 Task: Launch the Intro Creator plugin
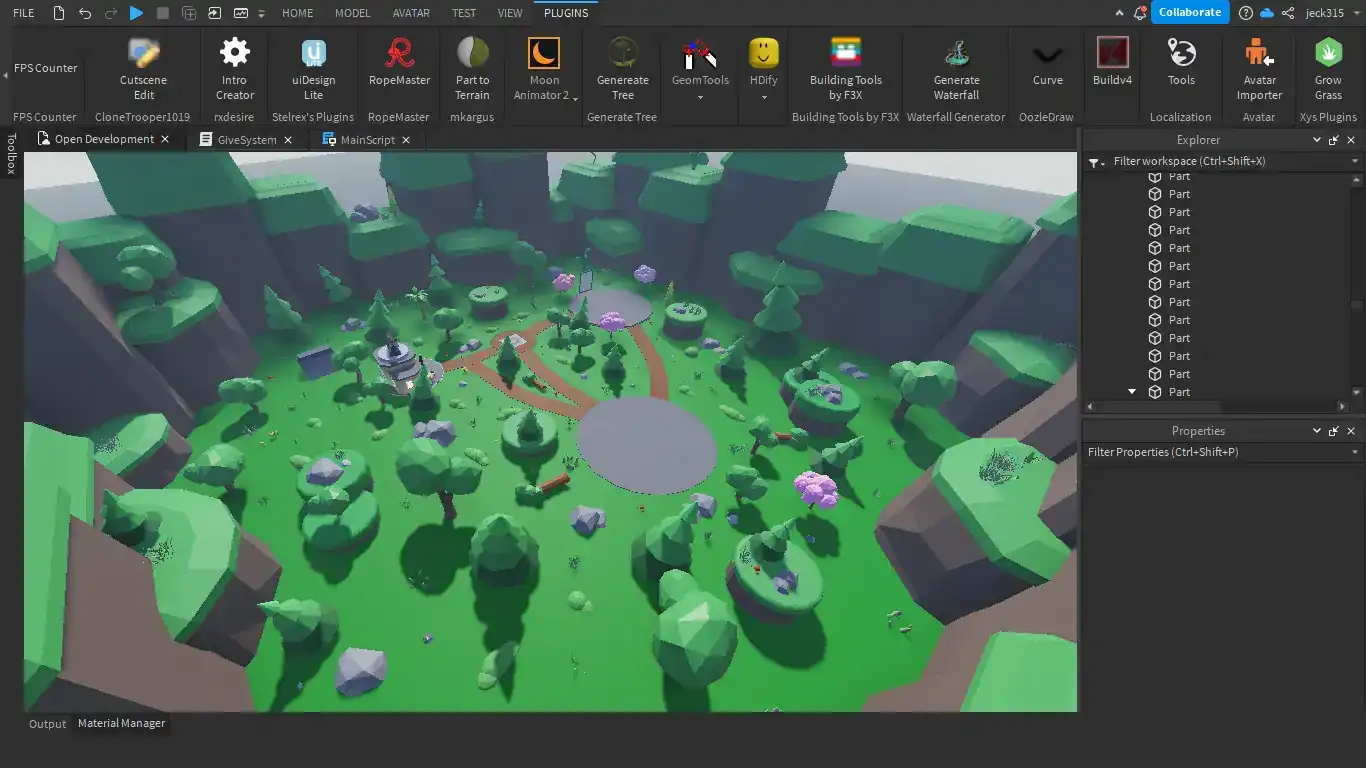tap(235, 69)
